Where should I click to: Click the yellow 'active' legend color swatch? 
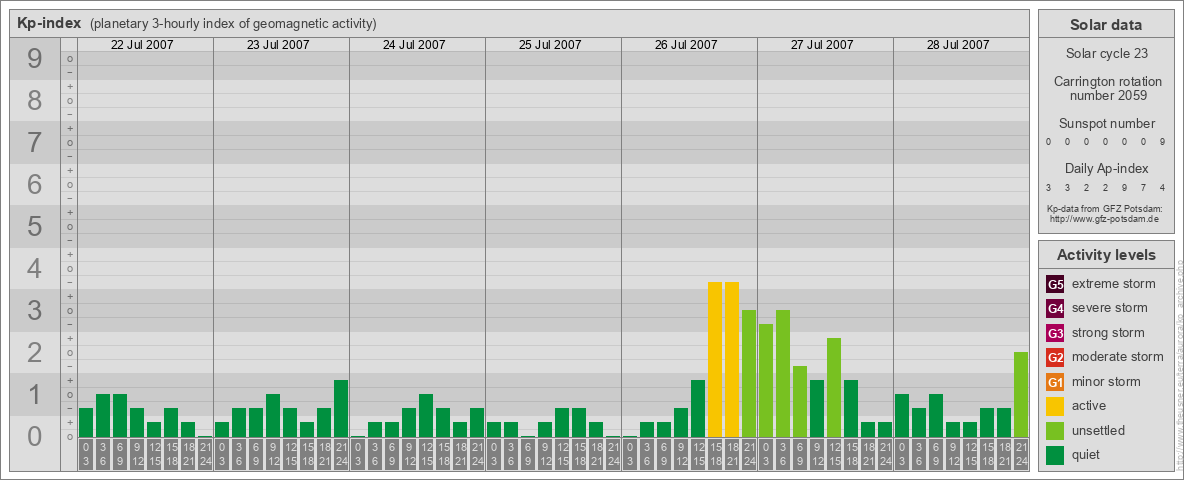[1055, 406]
